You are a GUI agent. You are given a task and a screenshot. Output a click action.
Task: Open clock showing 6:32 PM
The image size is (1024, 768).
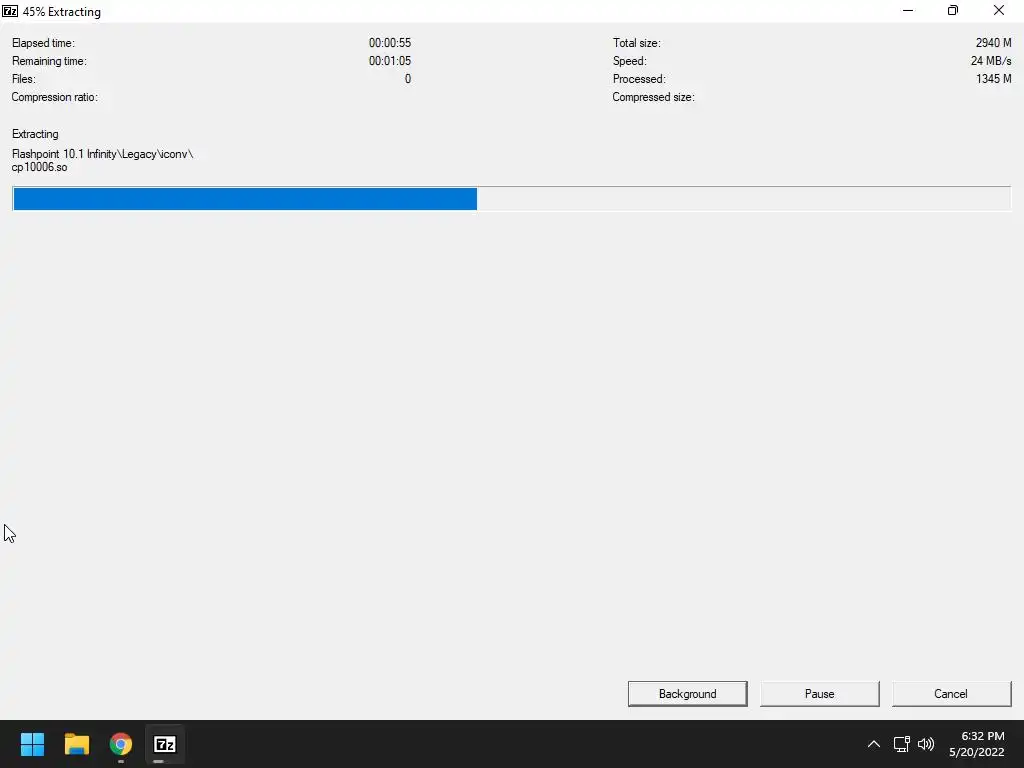(x=976, y=744)
